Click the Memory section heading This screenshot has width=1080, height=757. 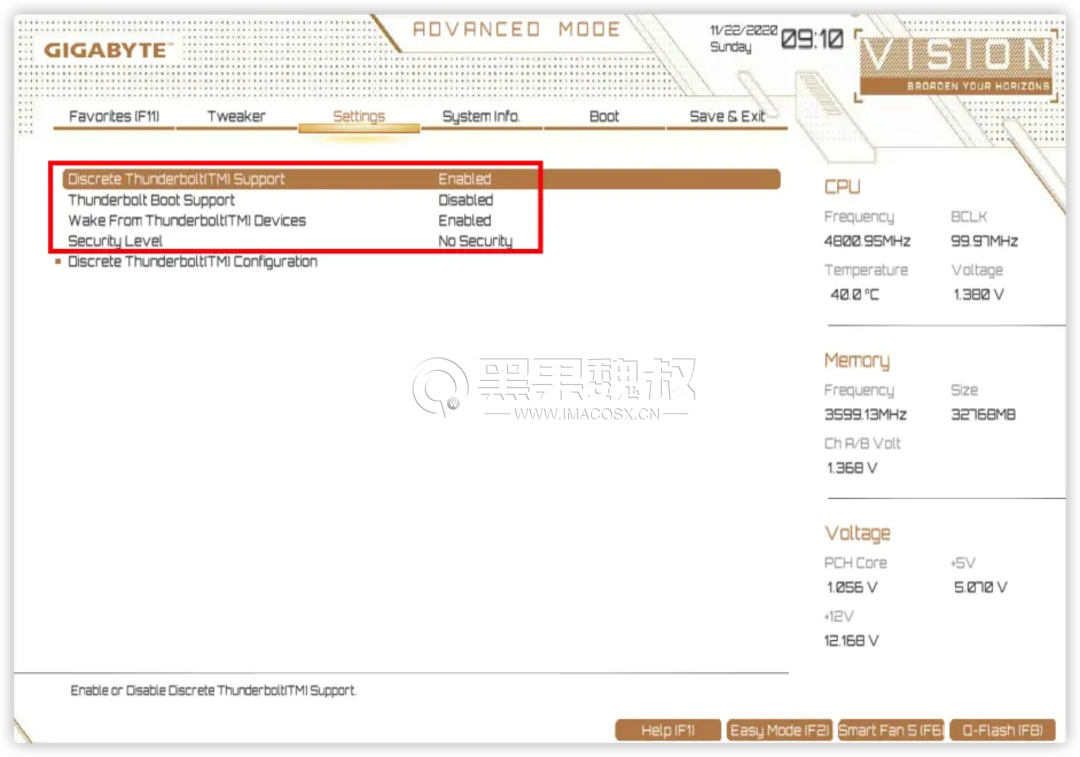[x=857, y=360]
